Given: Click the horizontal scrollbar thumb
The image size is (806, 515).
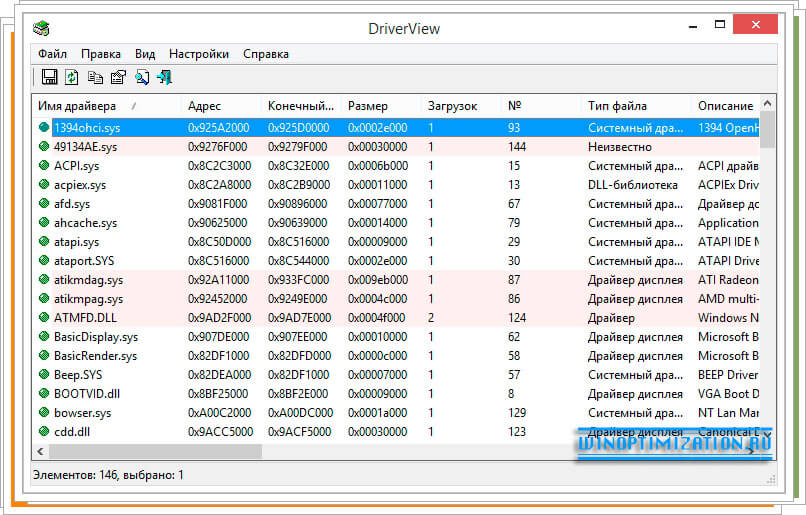Looking at the screenshot, I should 155,451.
